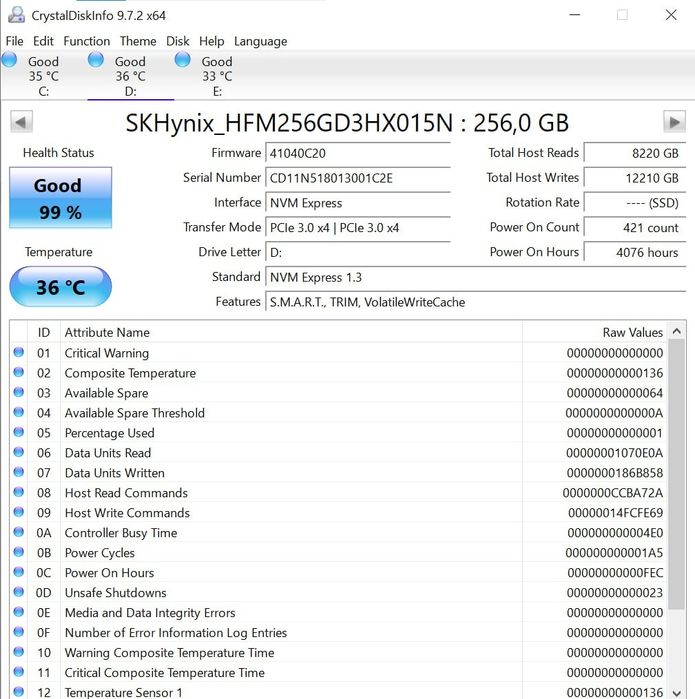Image resolution: width=695 pixels, height=699 pixels.
Task: Click the Features field
Action: point(476,302)
